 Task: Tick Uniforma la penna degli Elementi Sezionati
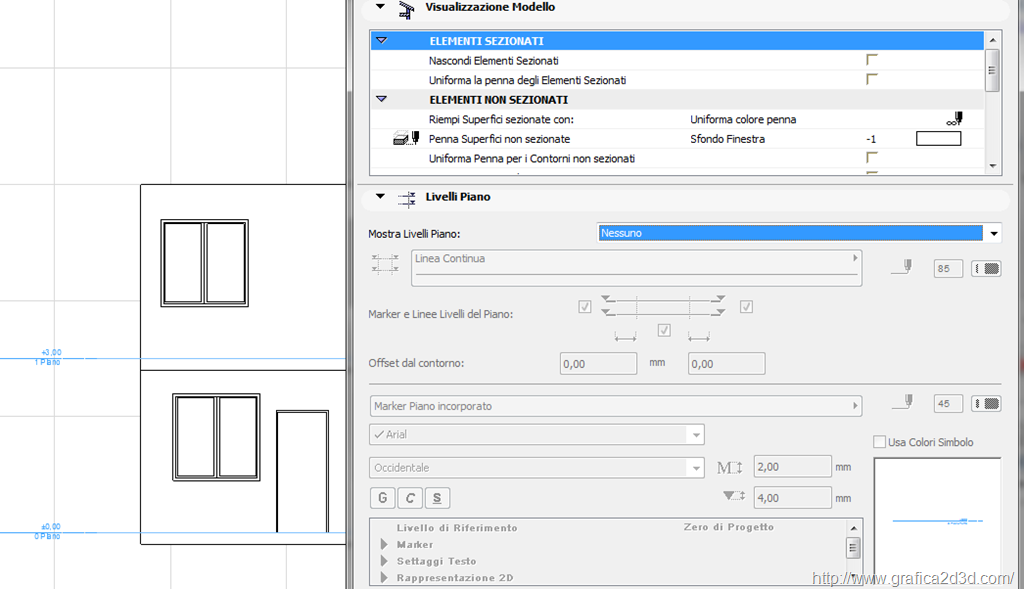(x=872, y=80)
